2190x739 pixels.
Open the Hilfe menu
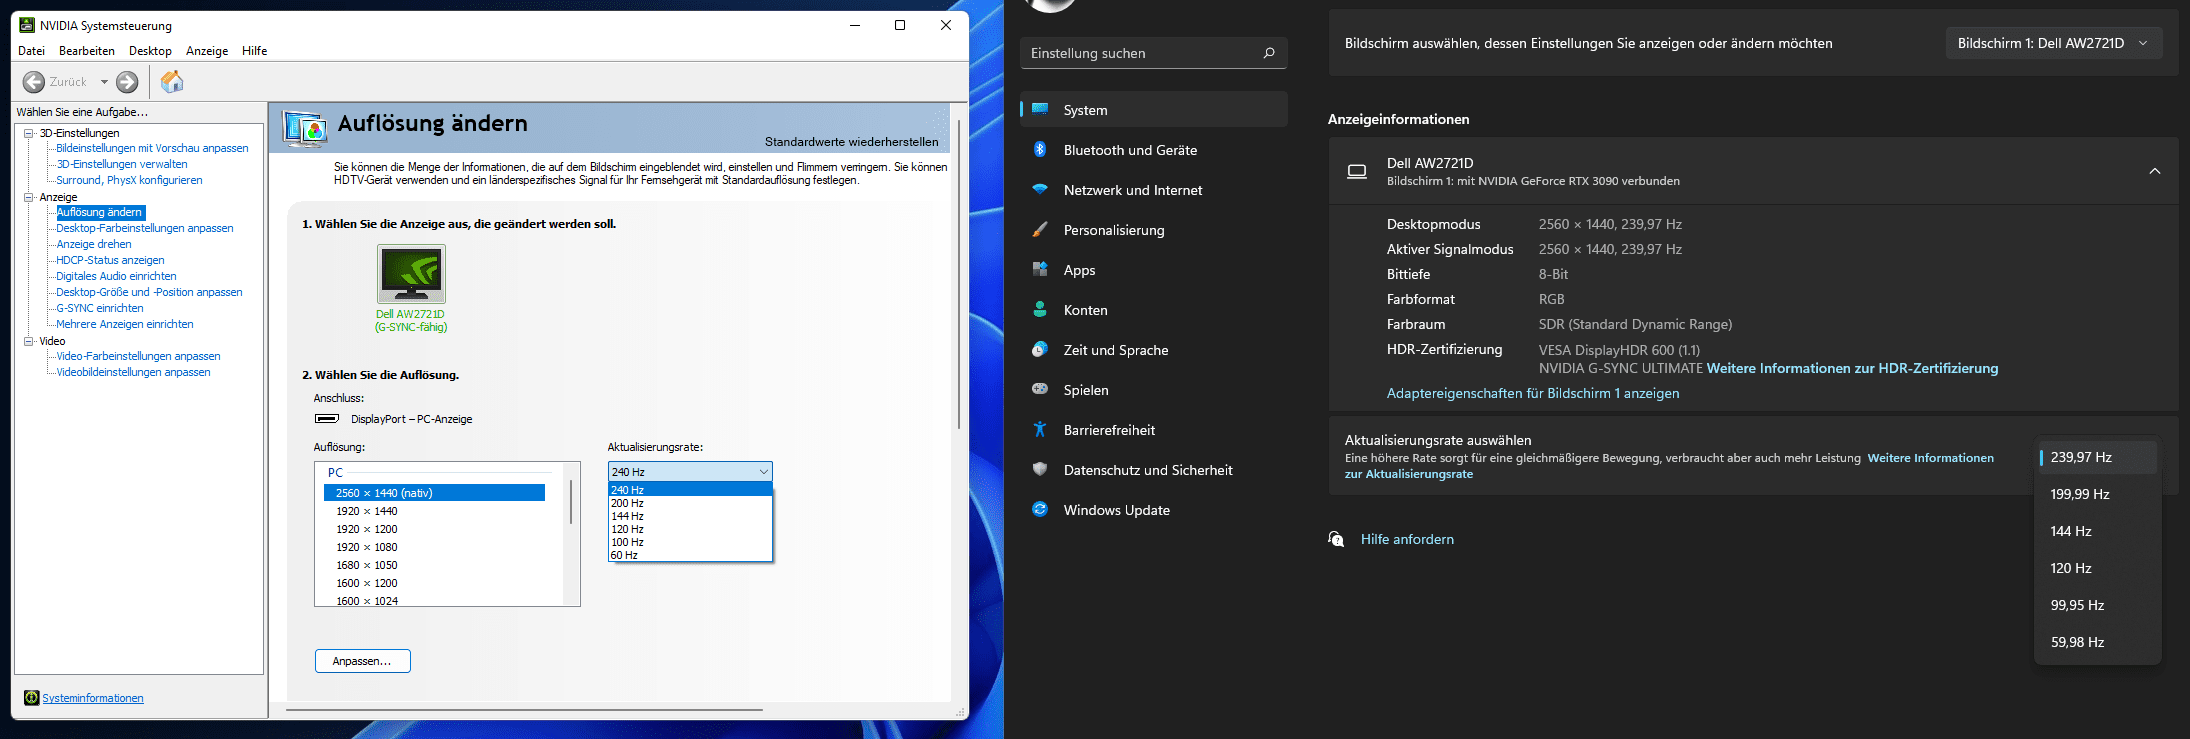(254, 51)
